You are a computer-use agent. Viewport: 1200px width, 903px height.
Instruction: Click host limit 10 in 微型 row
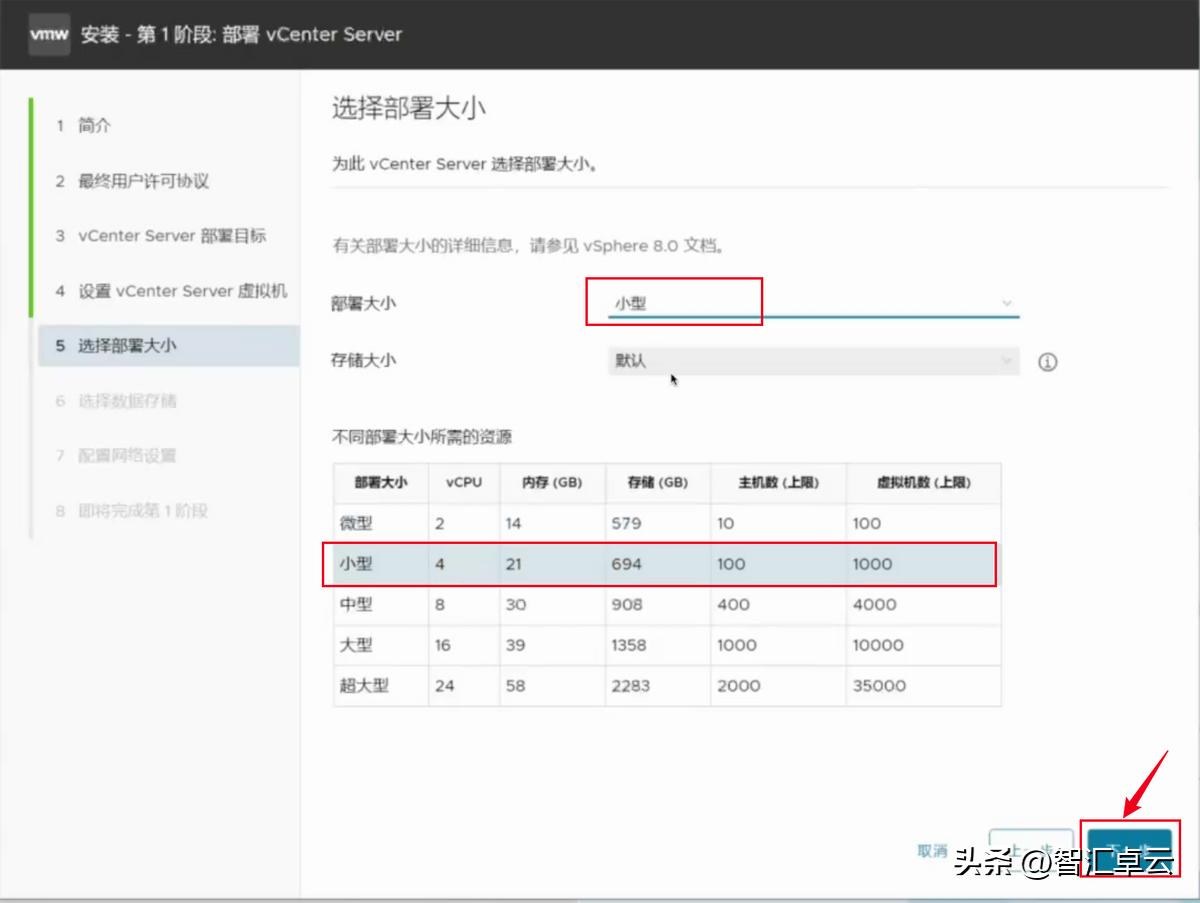click(725, 523)
